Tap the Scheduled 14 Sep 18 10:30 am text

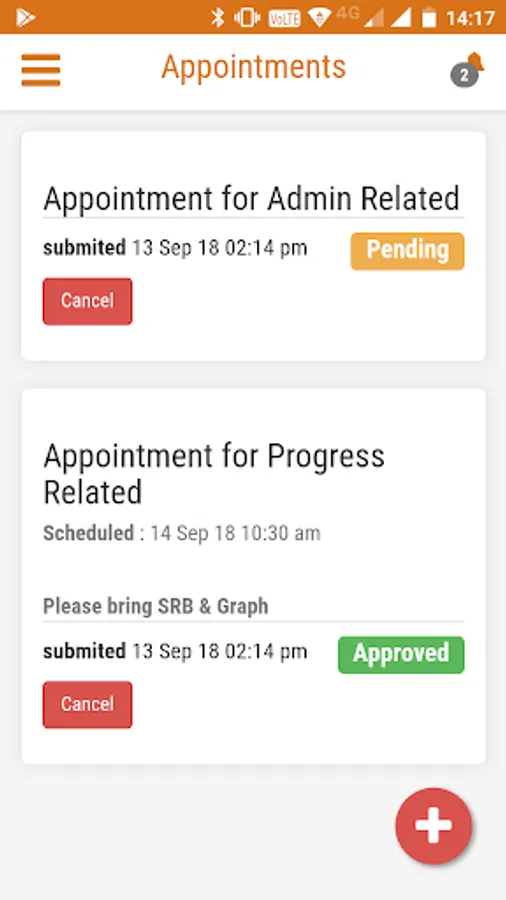182,533
